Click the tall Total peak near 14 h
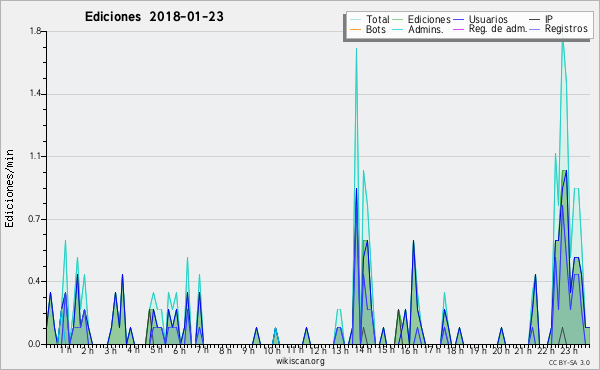This screenshot has height=370, width=600. tap(356, 49)
